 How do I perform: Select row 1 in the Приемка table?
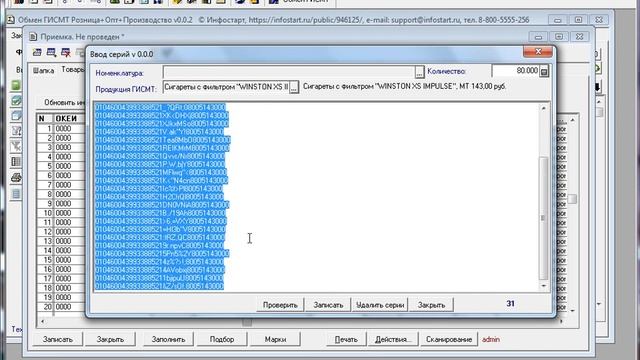click(x=61, y=129)
